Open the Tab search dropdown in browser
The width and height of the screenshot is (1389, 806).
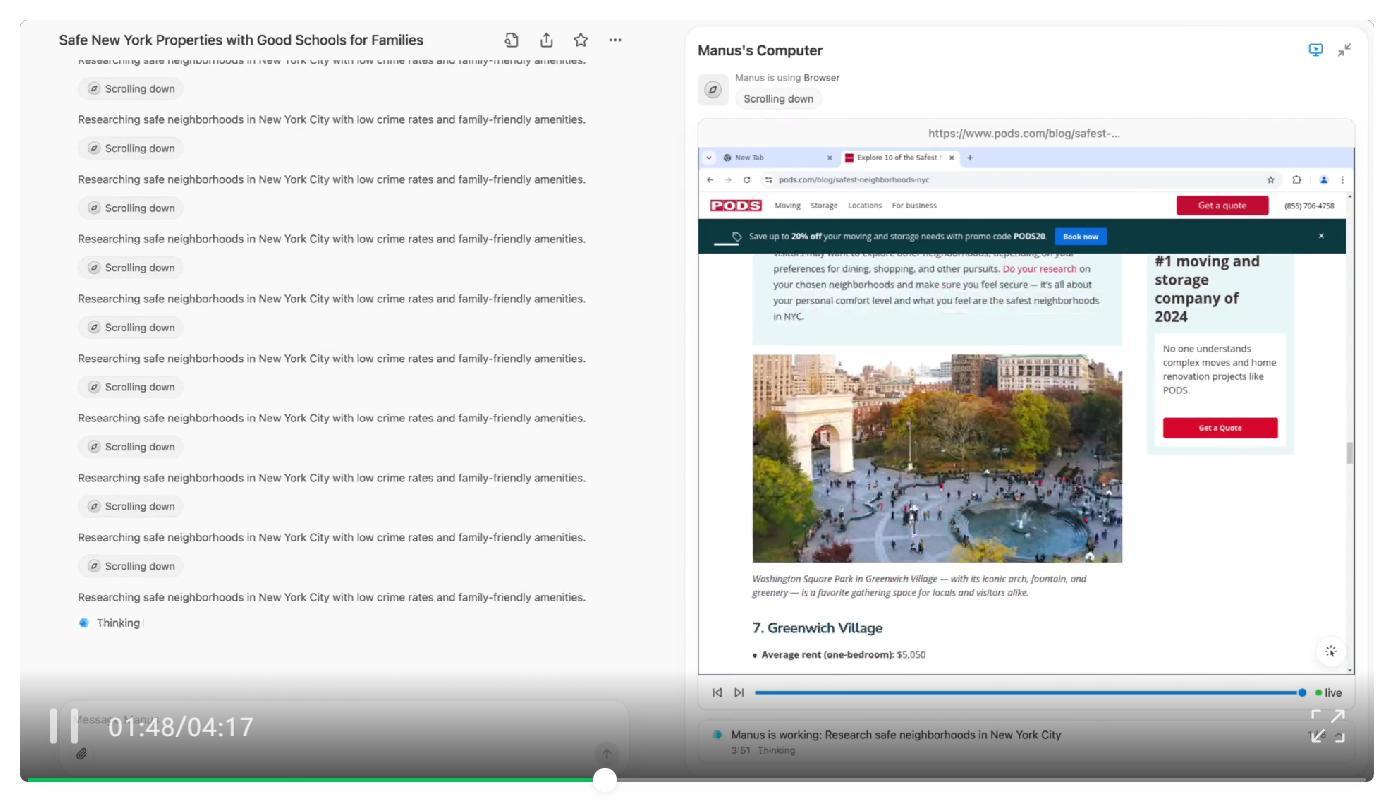710,157
